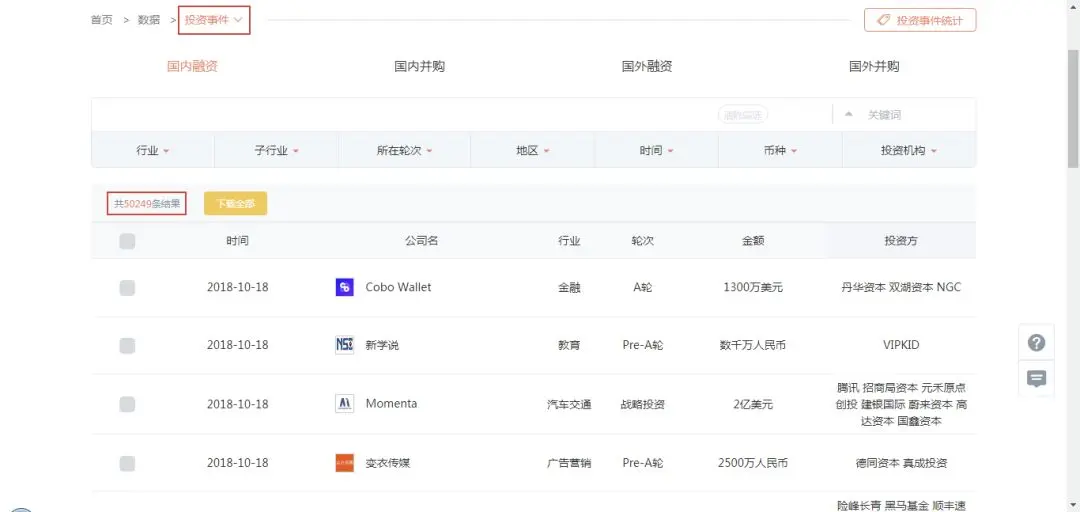Image resolution: width=1080 pixels, height=512 pixels.
Task: Open the 币种 filter dropdown
Action: coord(780,150)
